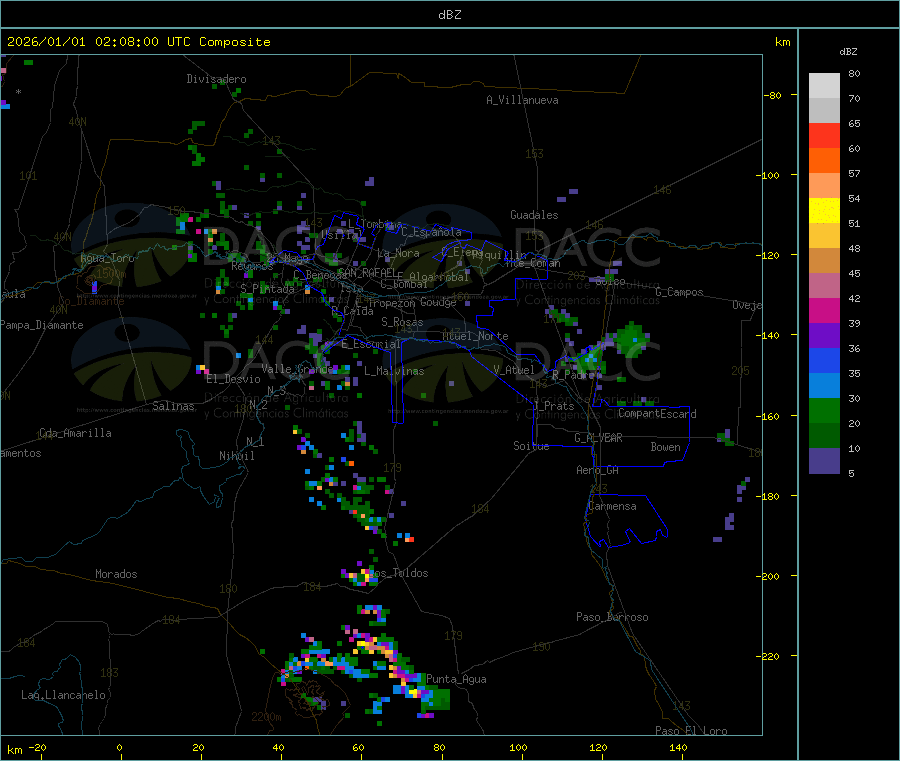Screen dimensions: 900x761
Task: Click the Atuel_Norte label
Action: (475, 336)
